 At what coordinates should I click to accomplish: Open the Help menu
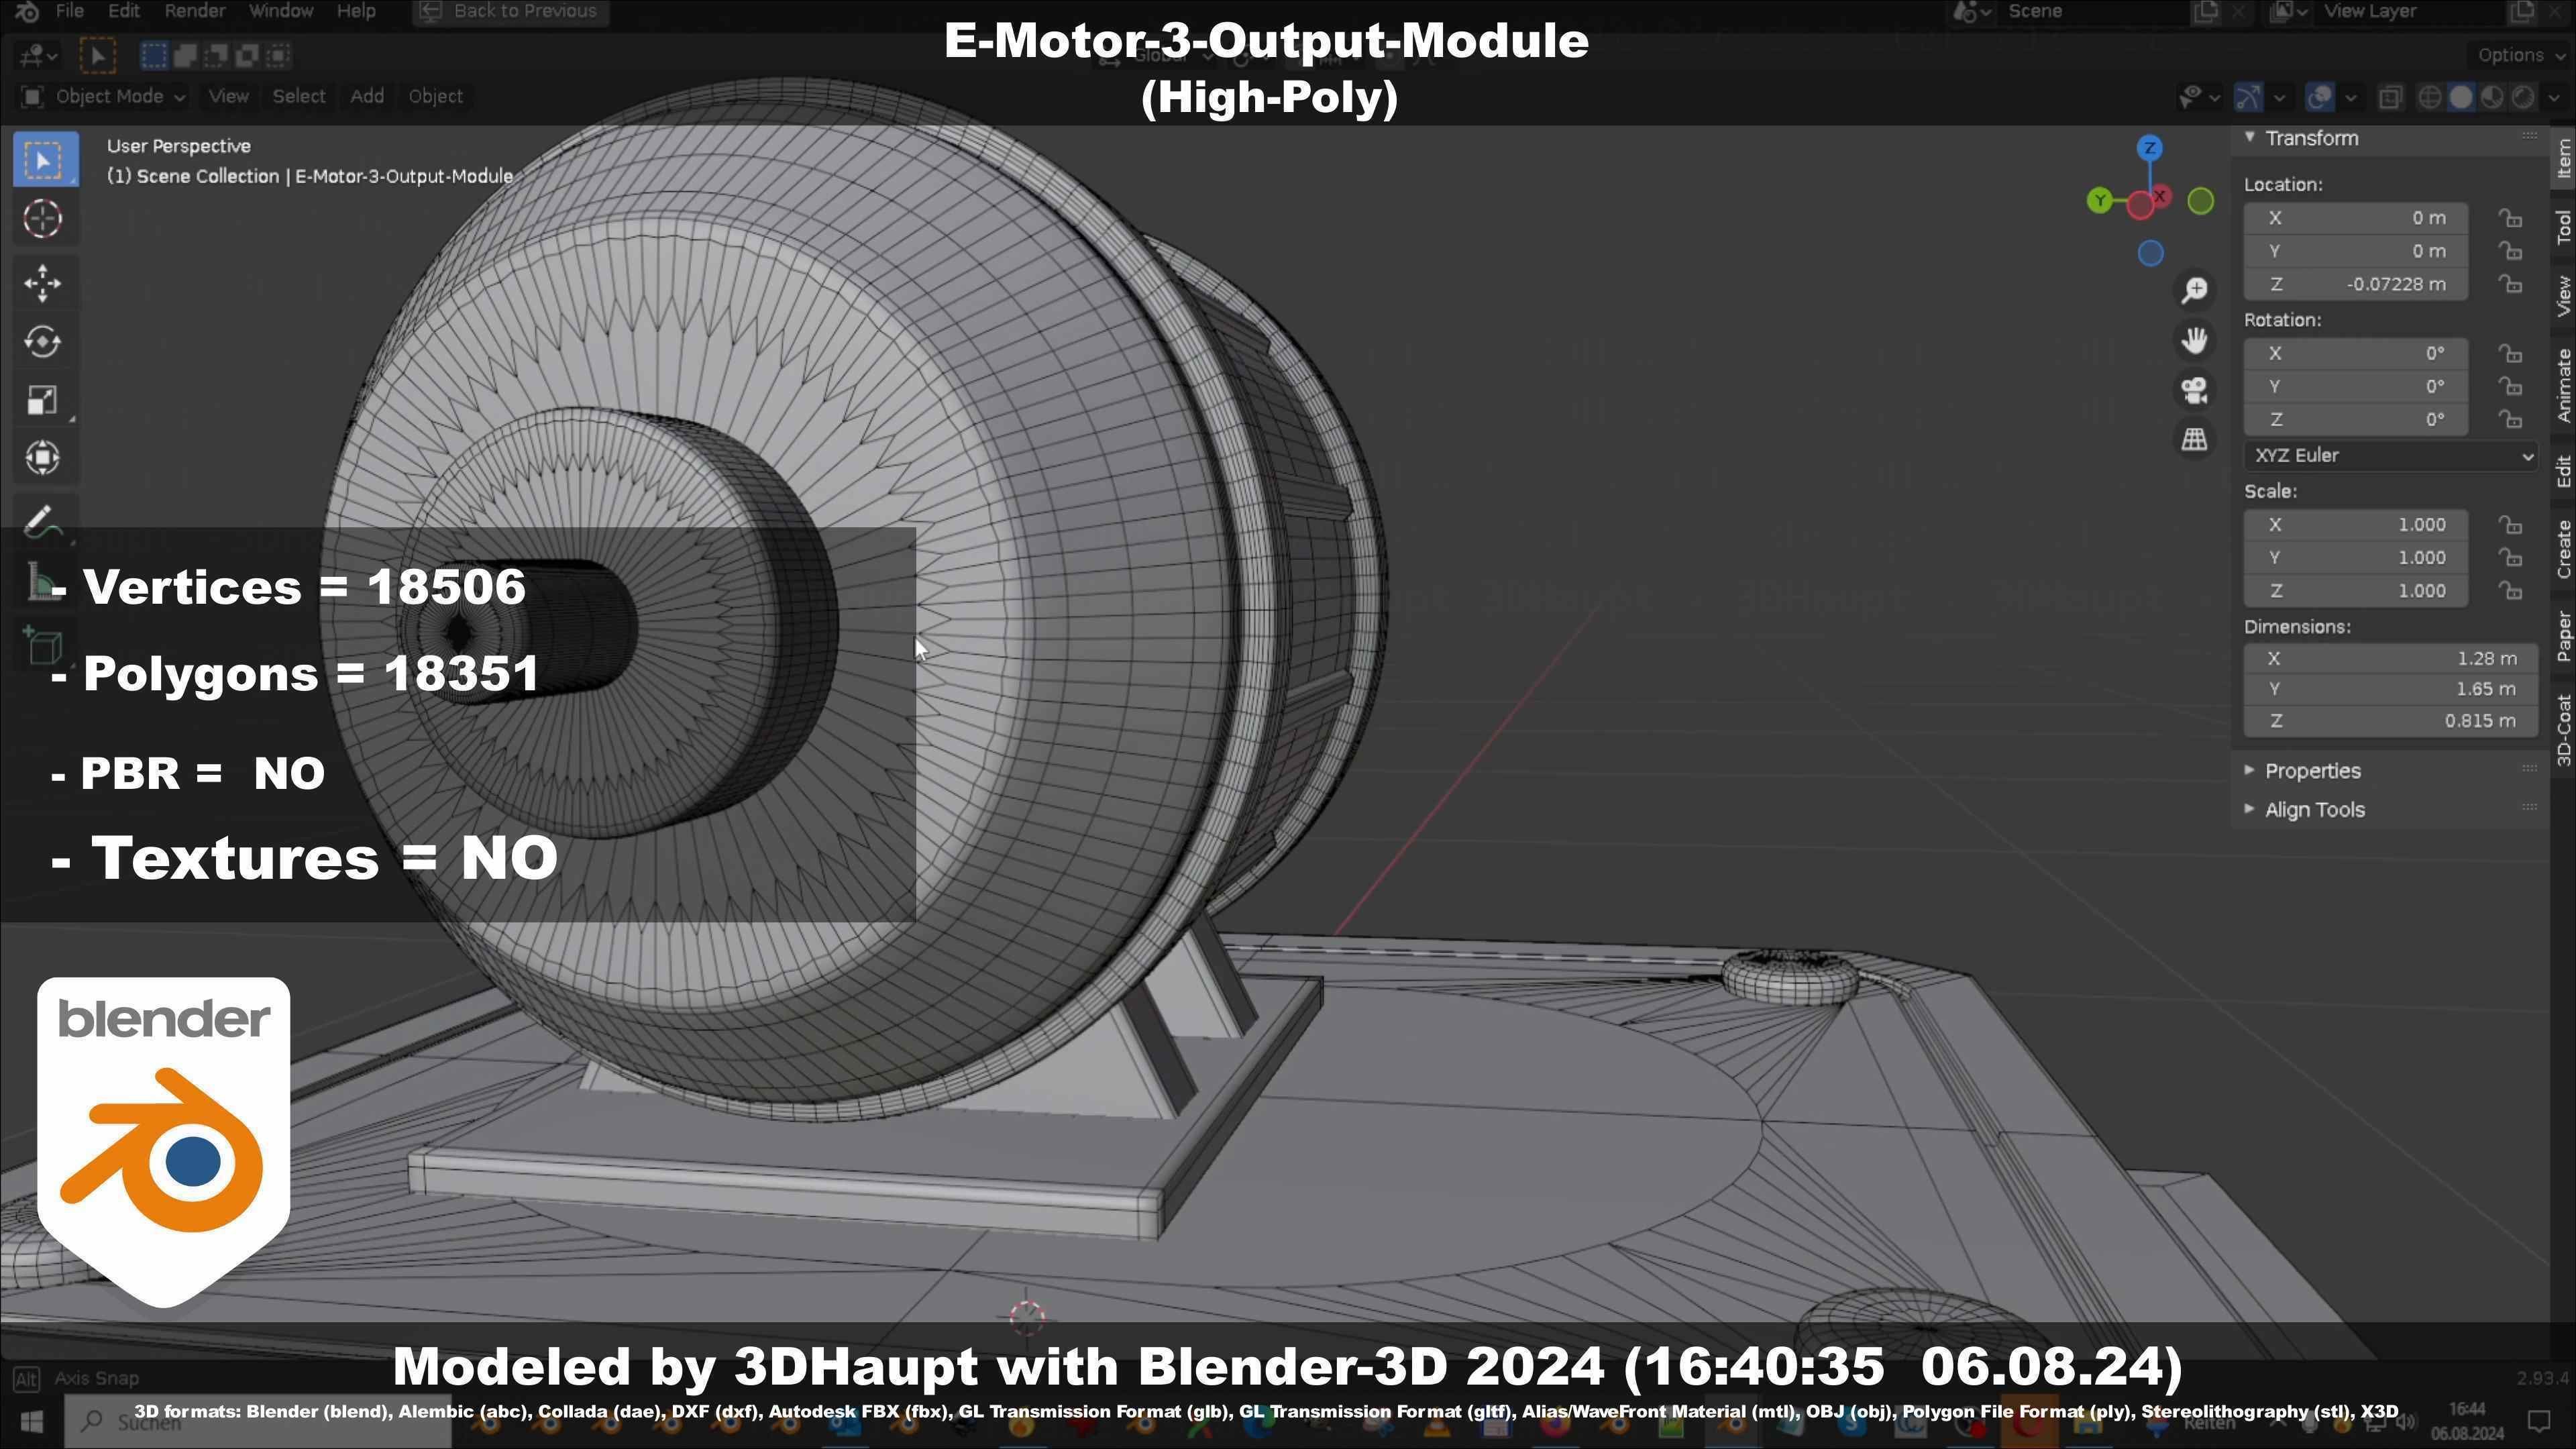356,11
